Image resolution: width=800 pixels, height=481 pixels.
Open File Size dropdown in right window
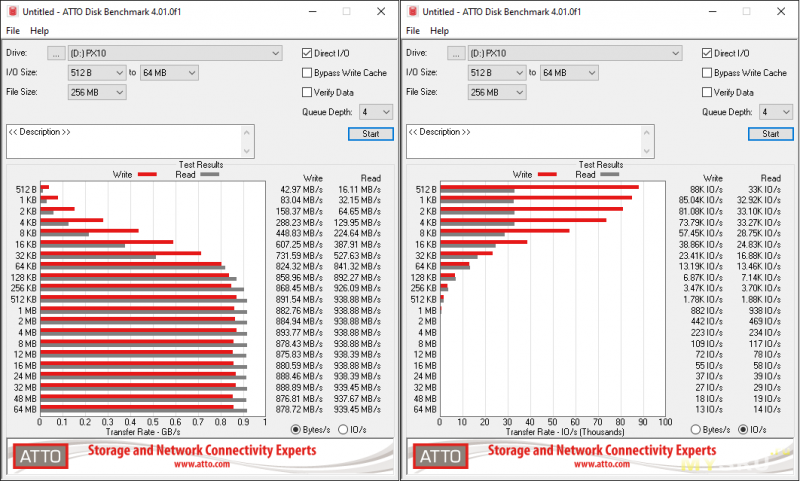[x=519, y=92]
